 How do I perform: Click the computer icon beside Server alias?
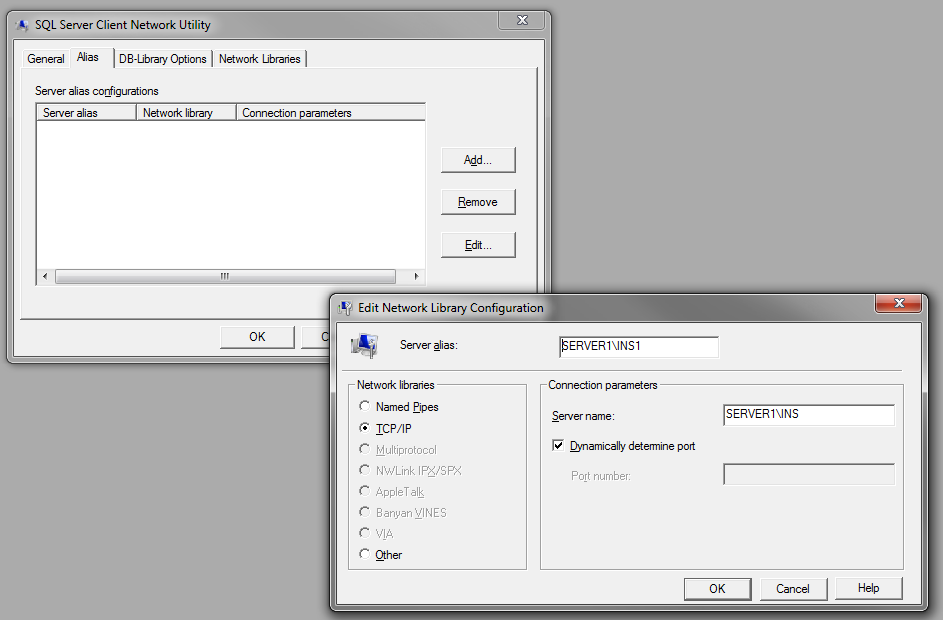(364, 345)
